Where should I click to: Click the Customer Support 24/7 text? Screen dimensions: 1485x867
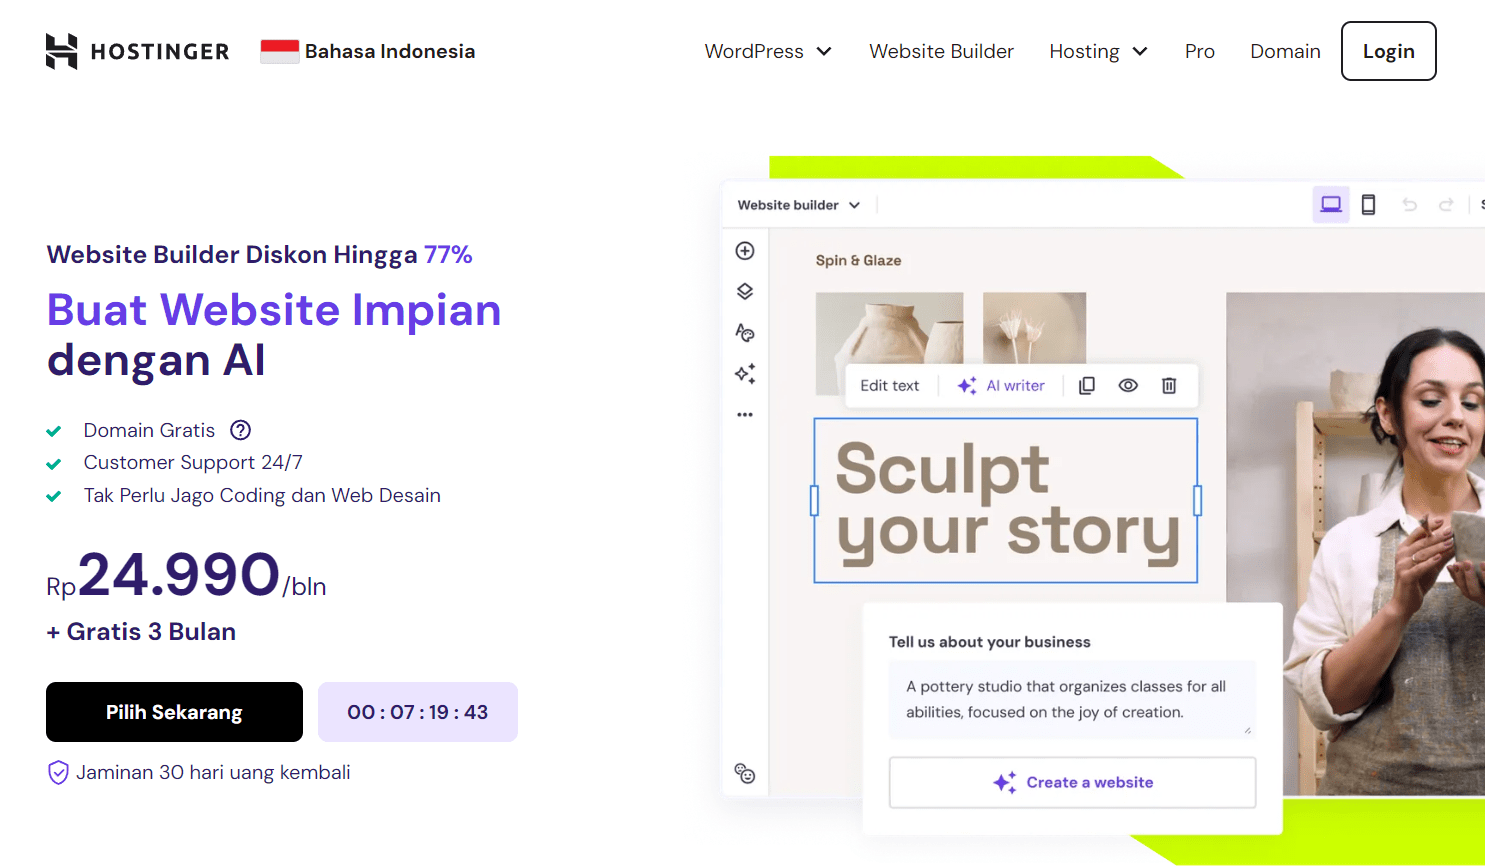[x=193, y=462]
